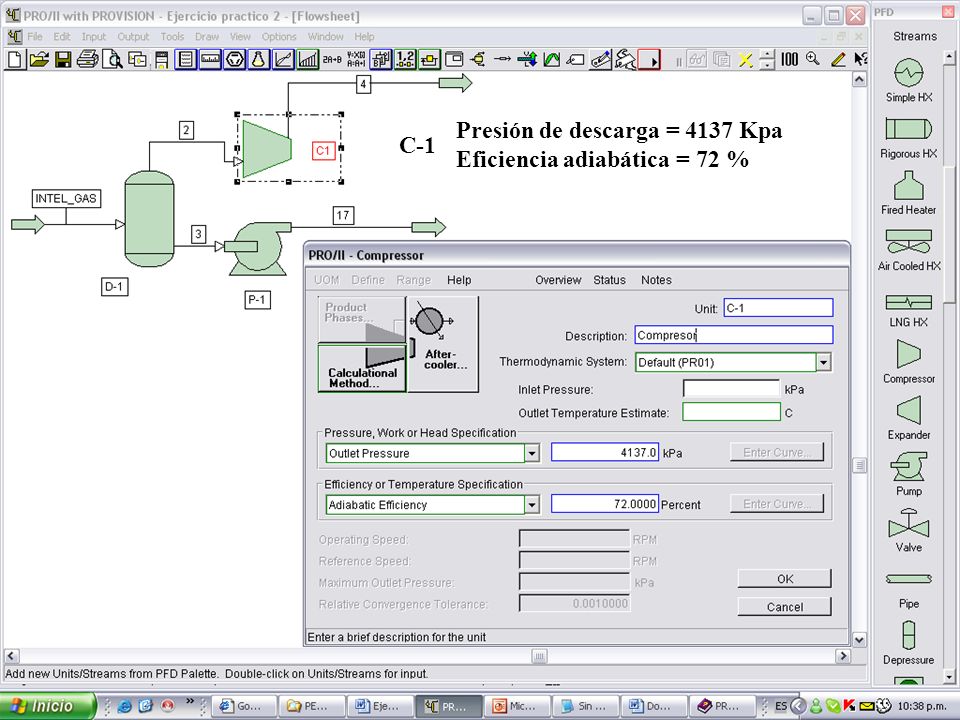
Task: Click the PFD palette scrollbar down arrow
Action: [949, 677]
